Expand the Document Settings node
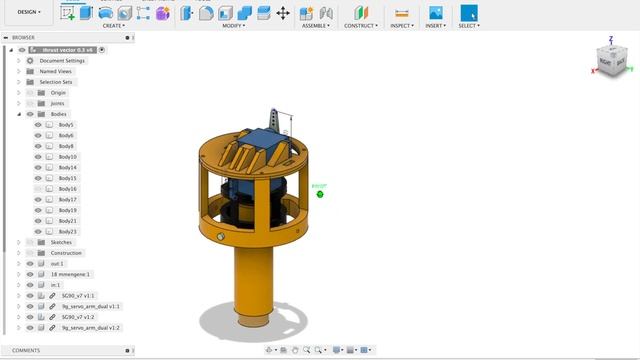The width and height of the screenshot is (640, 360). pos(18,60)
